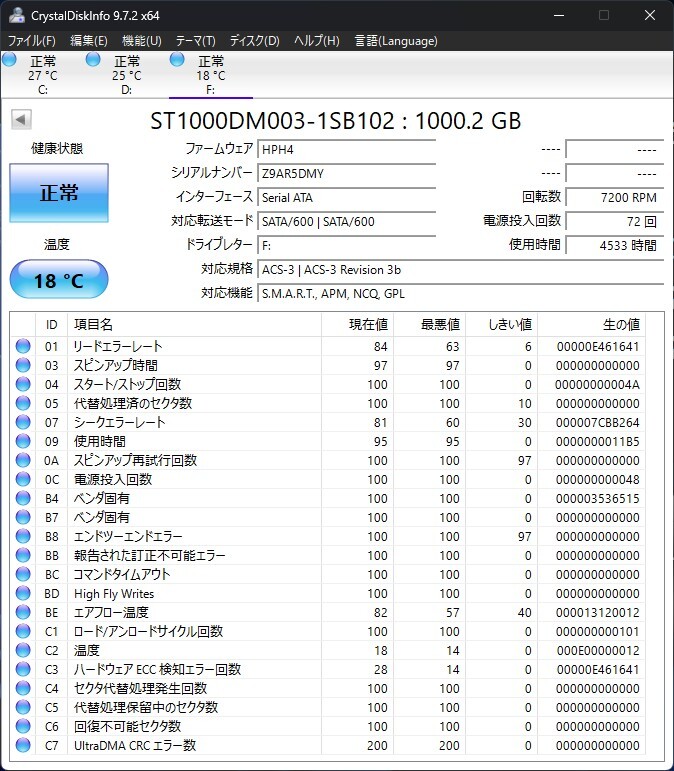Click the 対応機能 field S.M.A.R.T., APM, NCQ, GPL
The width and height of the screenshot is (674, 771).
click(461, 294)
